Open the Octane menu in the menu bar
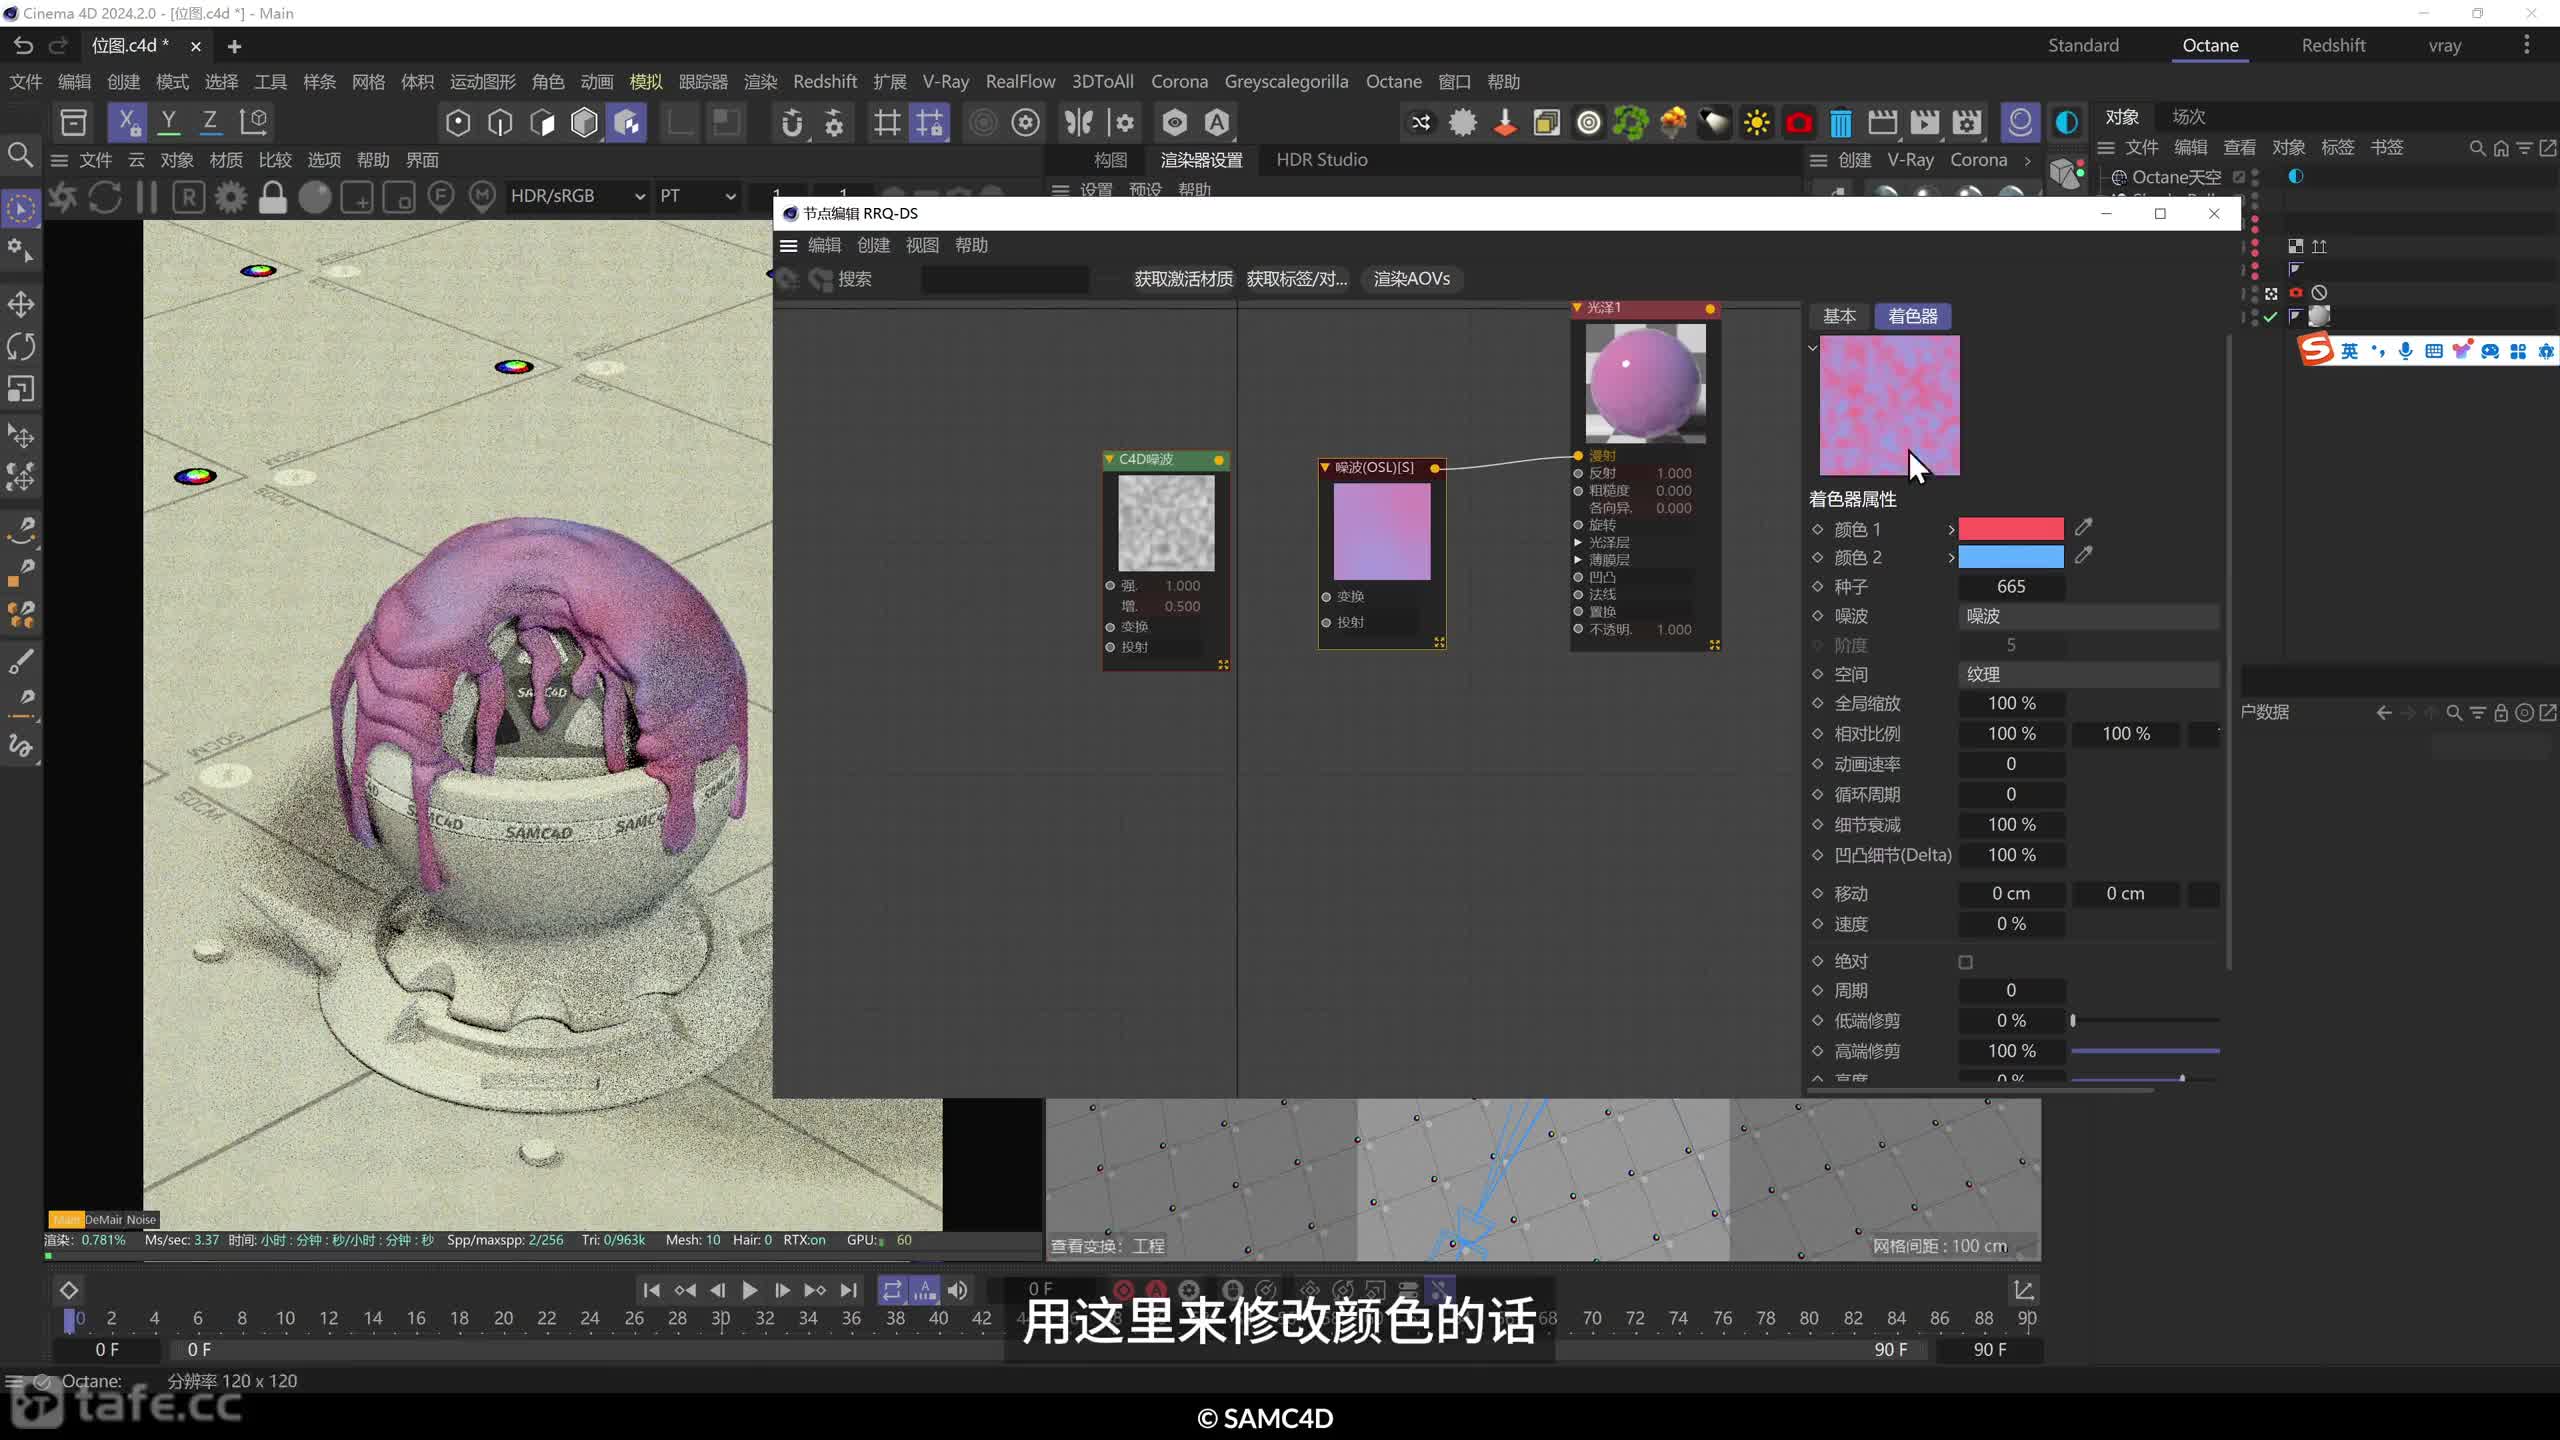Screen dimensions: 2560x1440 pos(1393,81)
